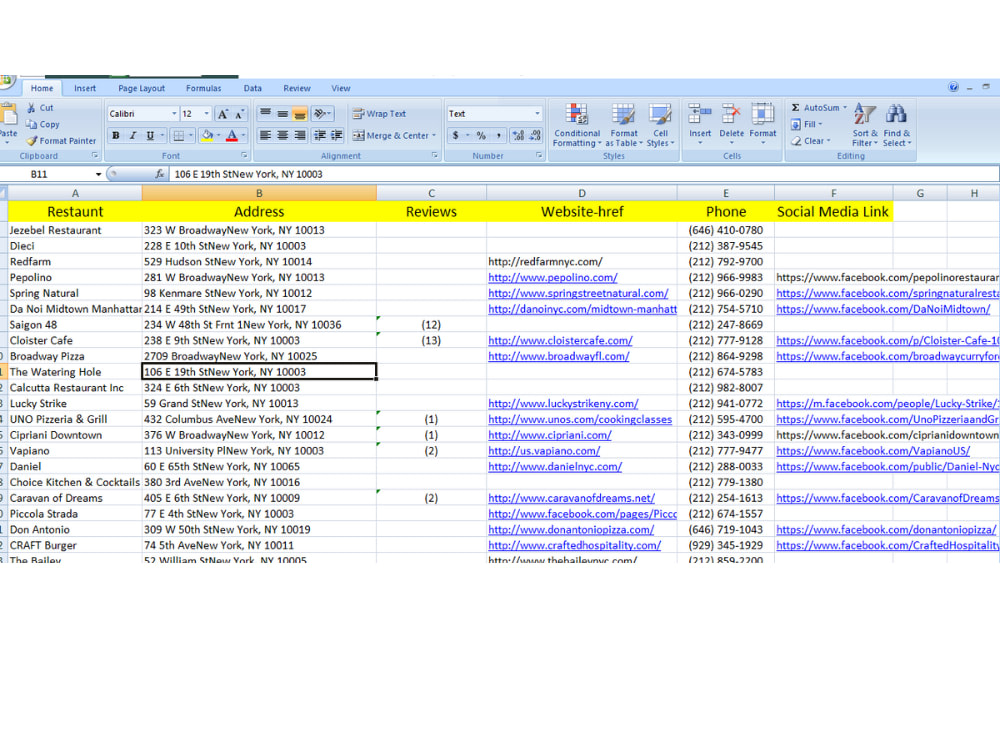Open the Merge & Center dropdown arrow

point(434,135)
